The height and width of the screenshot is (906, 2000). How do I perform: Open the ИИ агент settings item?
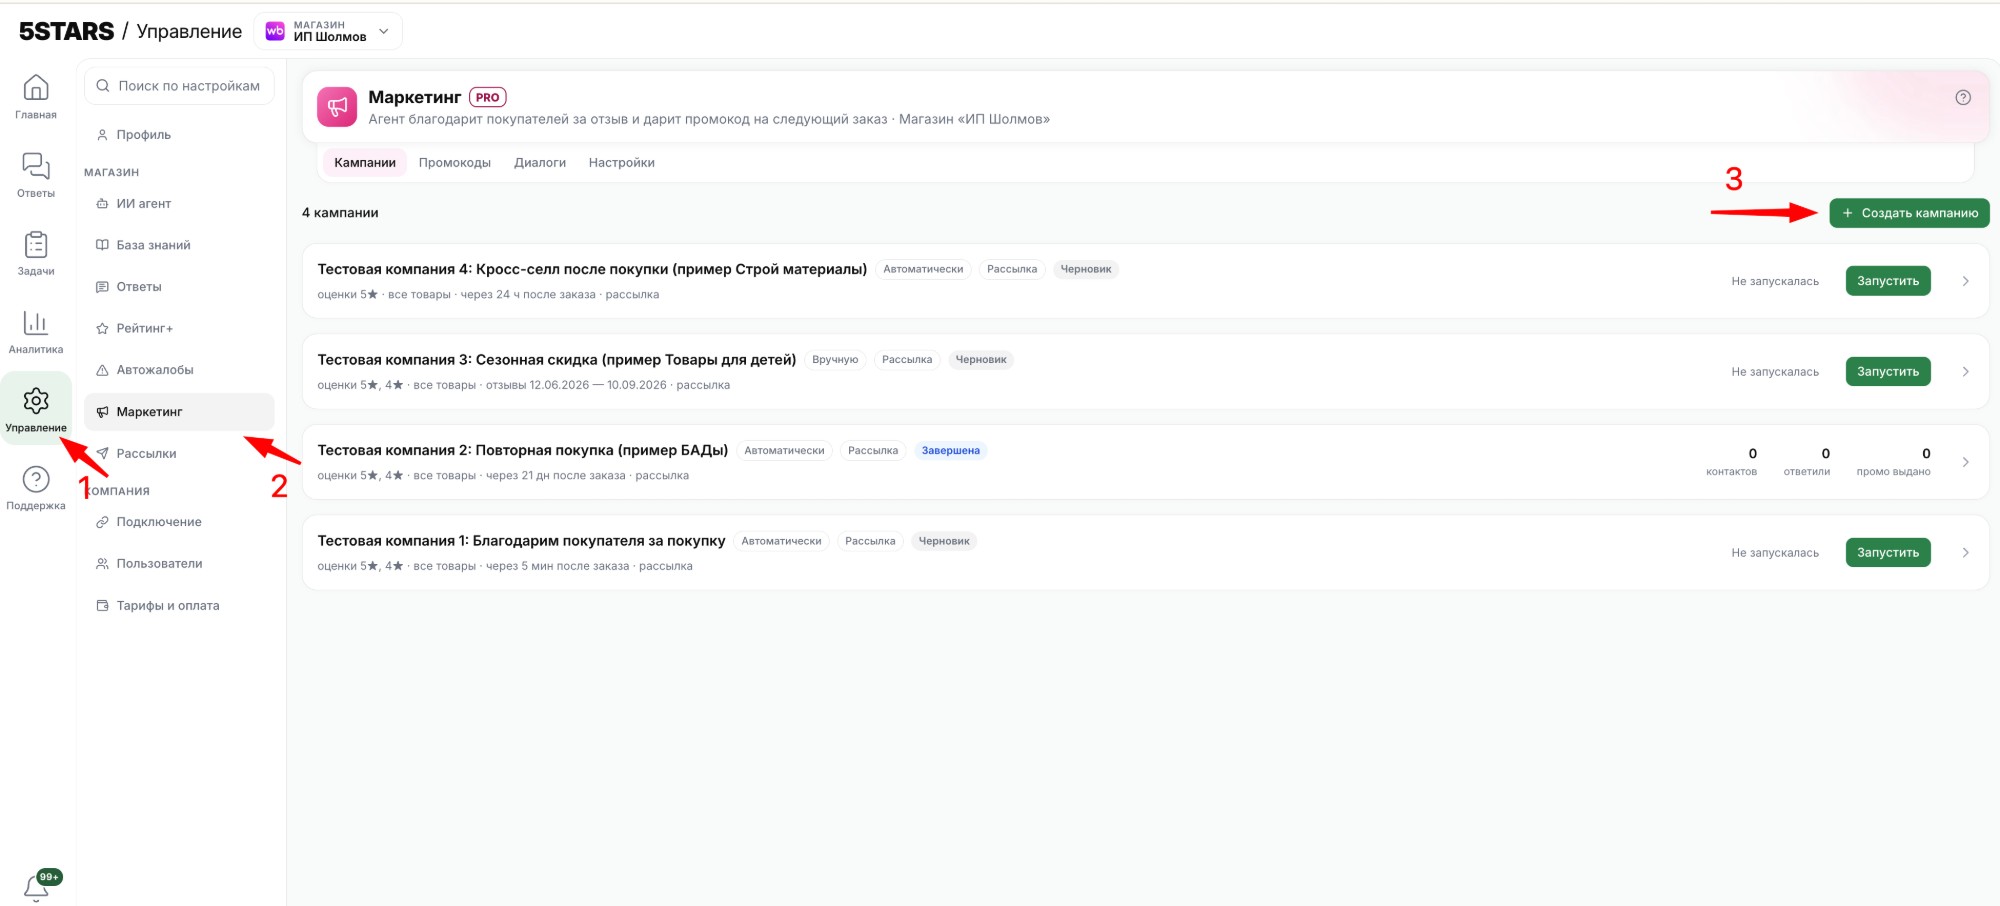click(179, 203)
